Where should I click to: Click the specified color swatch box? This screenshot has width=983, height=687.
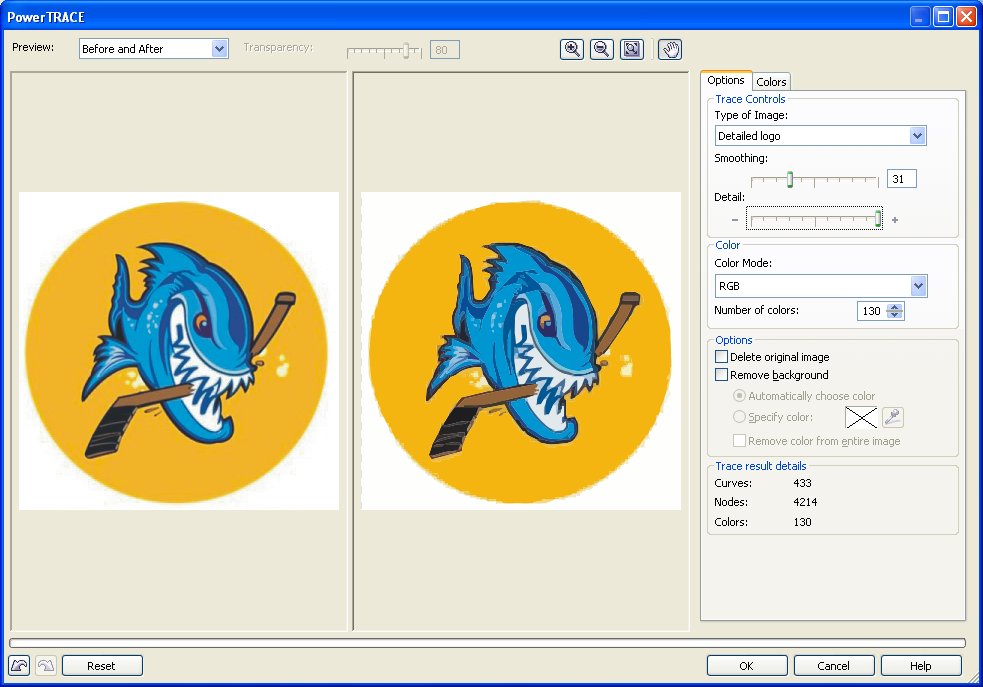[861, 417]
